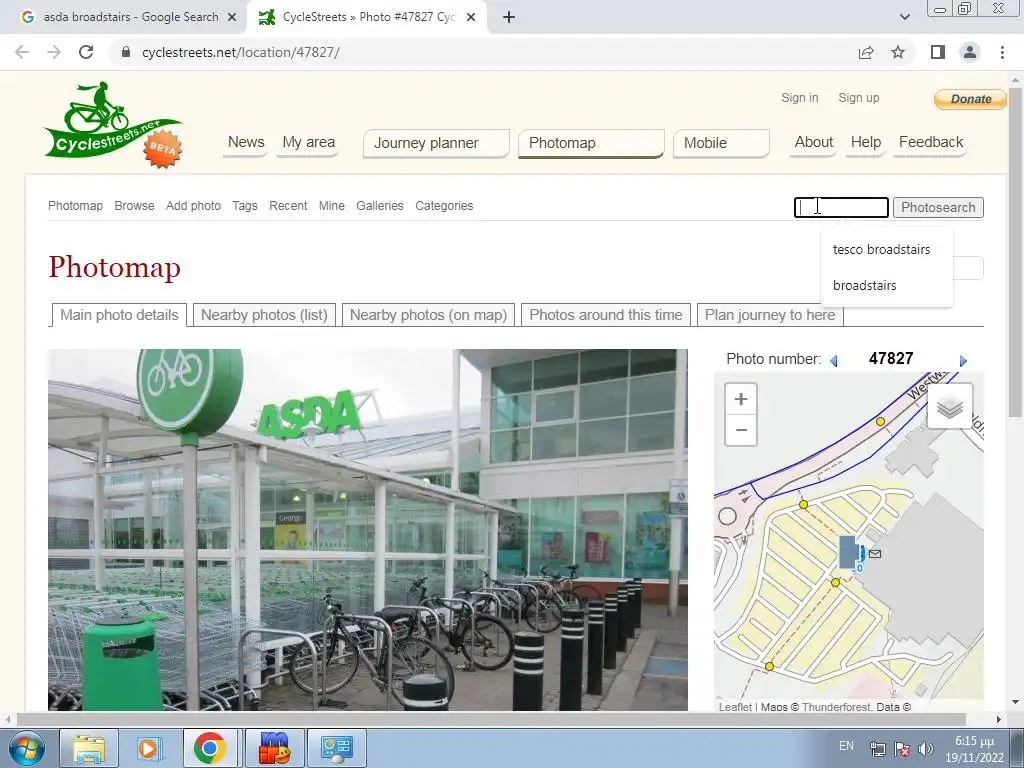The image size is (1024, 768).
Task: Open Windows Explorer from the taskbar
Action: (x=89, y=748)
